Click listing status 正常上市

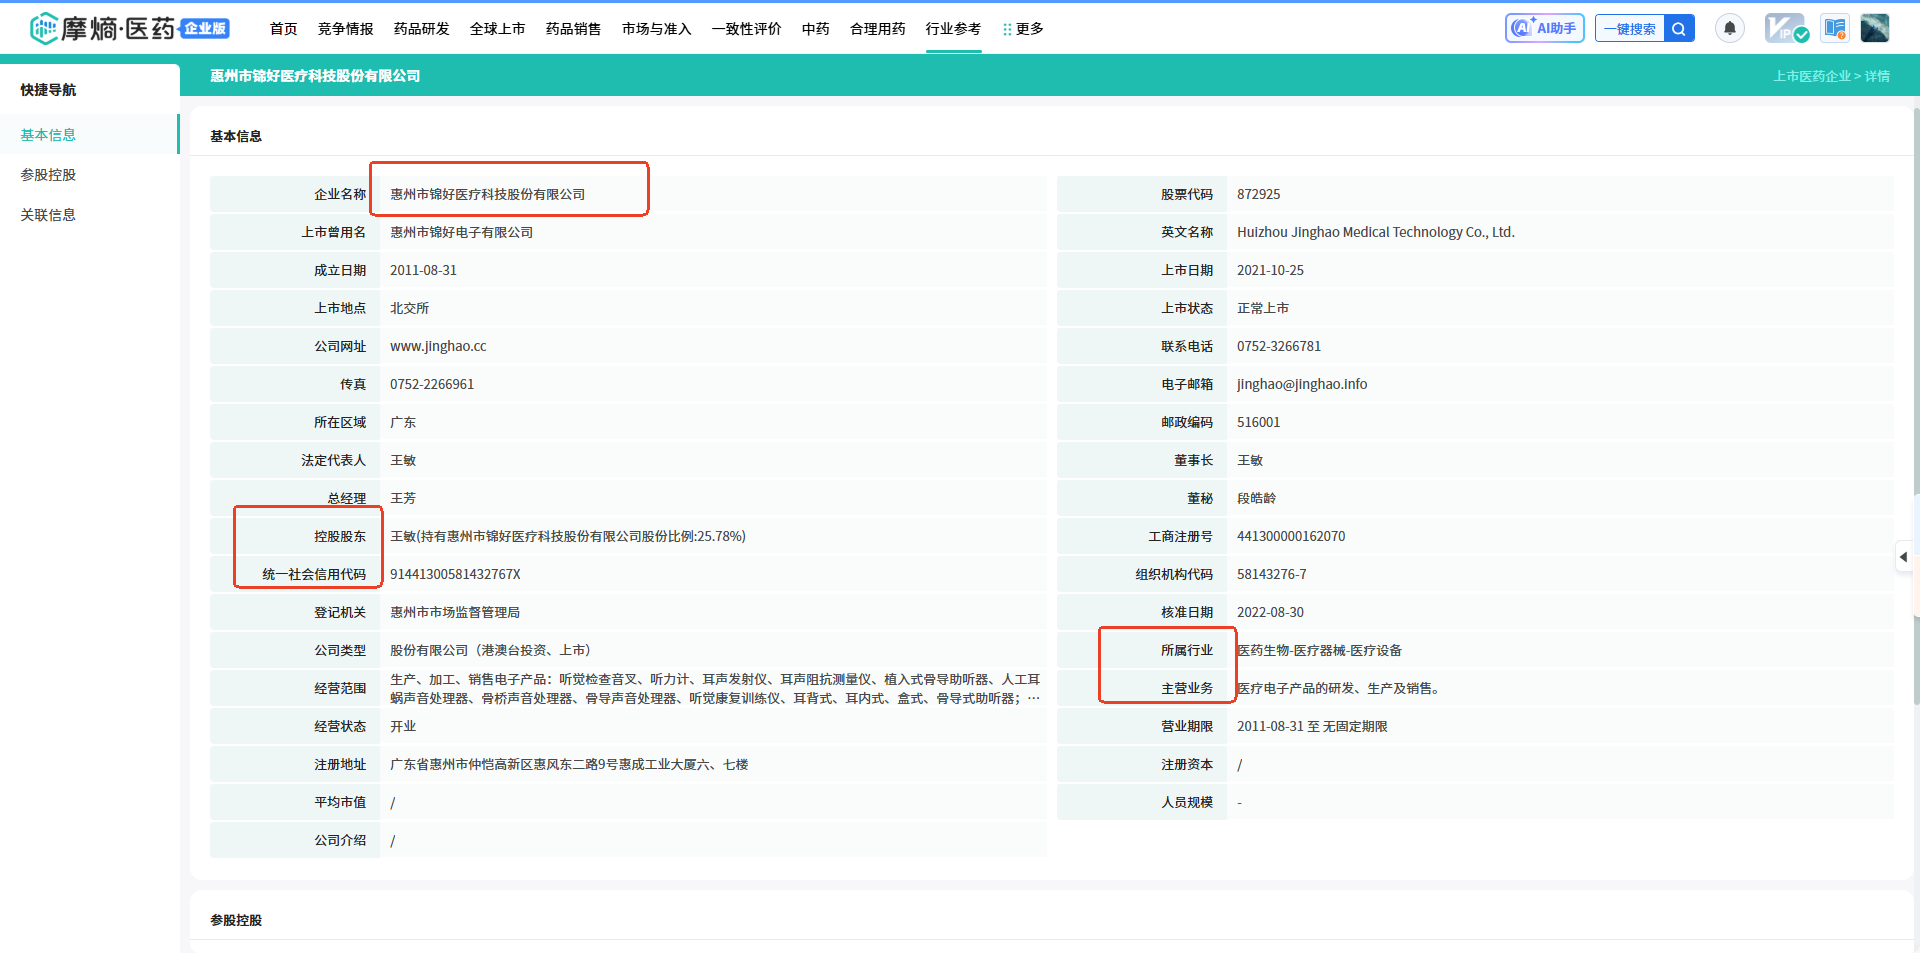tap(1263, 308)
